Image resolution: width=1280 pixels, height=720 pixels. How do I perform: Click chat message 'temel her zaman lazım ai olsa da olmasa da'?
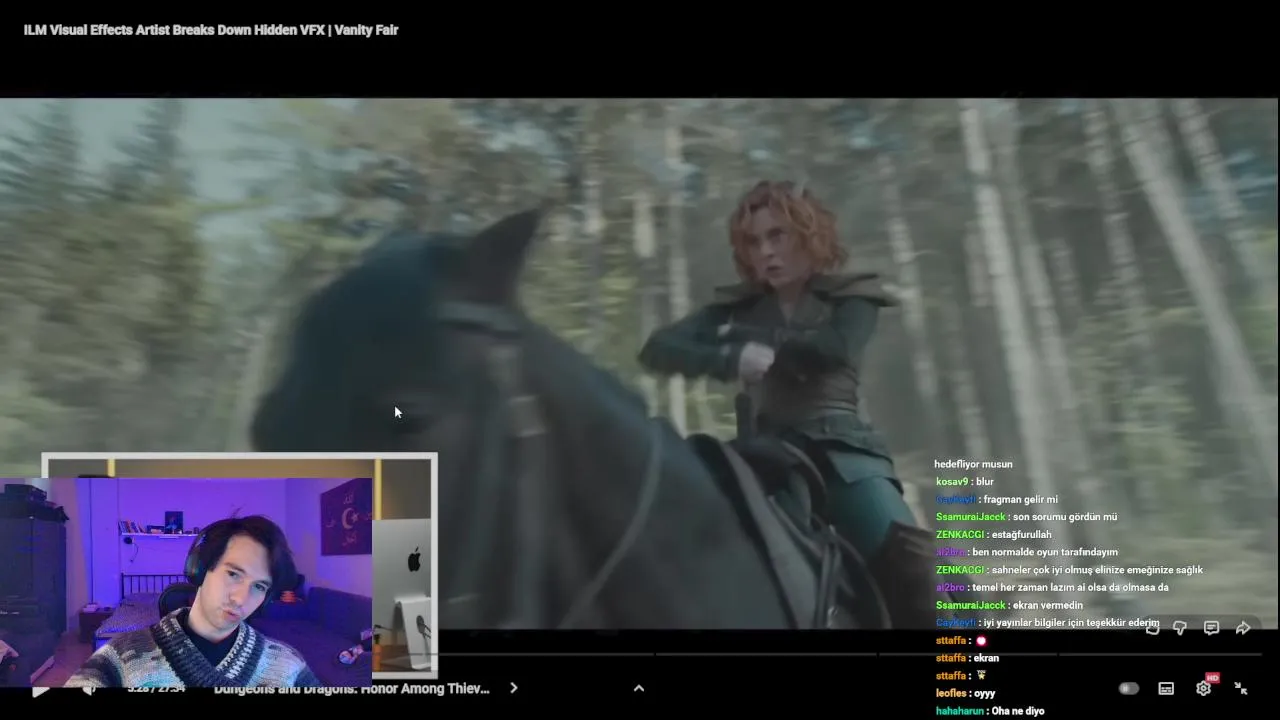coord(1071,588)
